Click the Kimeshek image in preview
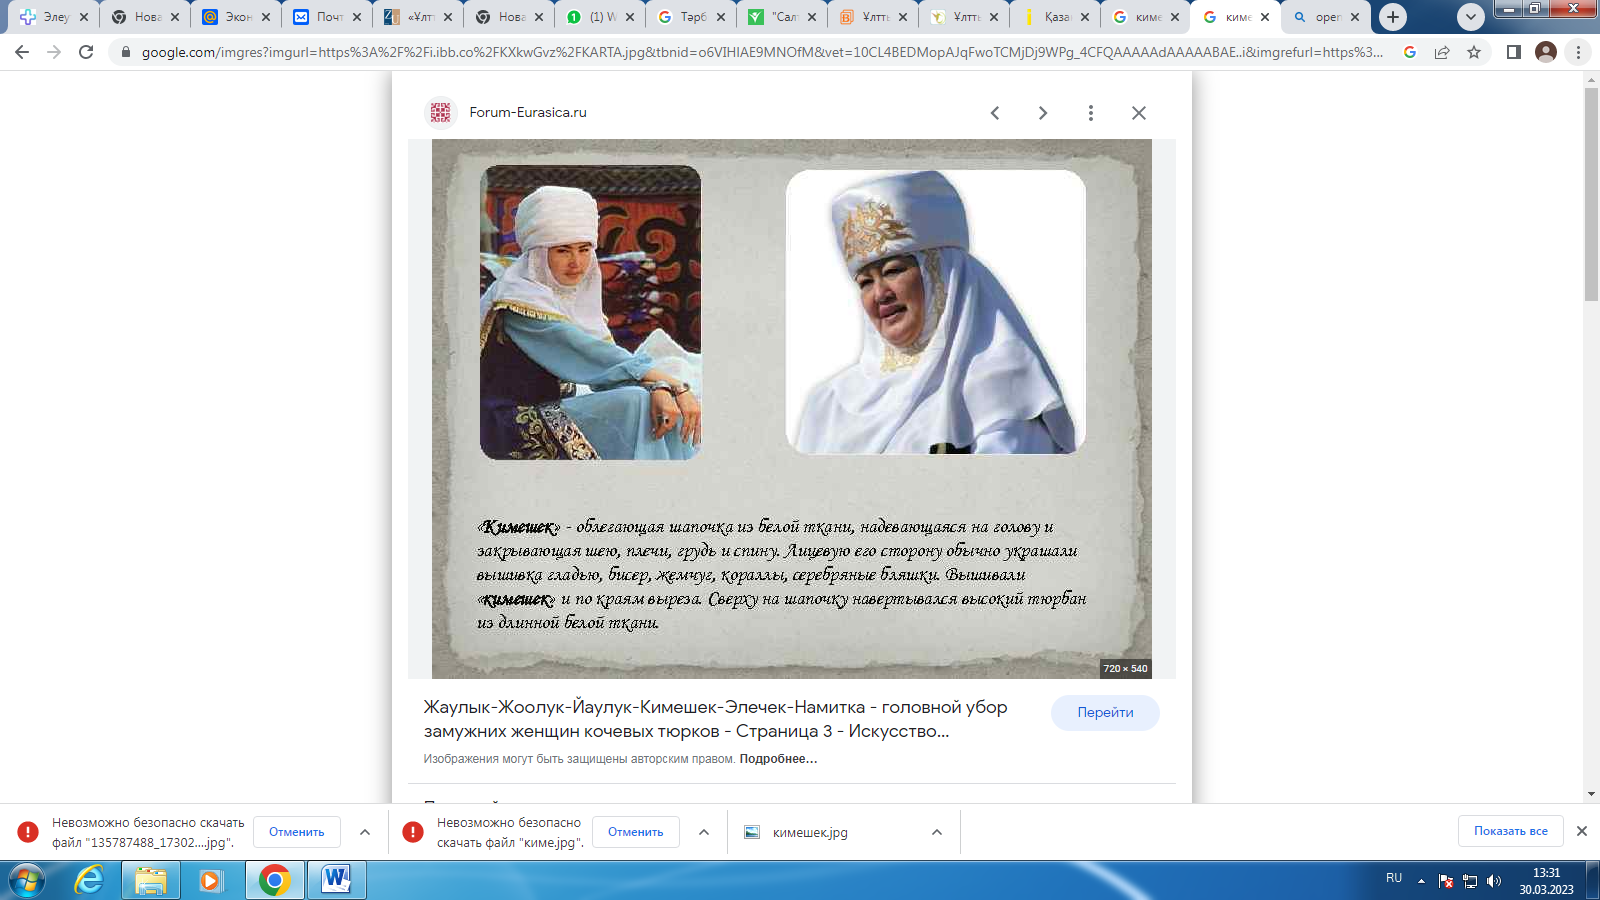 pyautogui.click(x=791, y=408)
